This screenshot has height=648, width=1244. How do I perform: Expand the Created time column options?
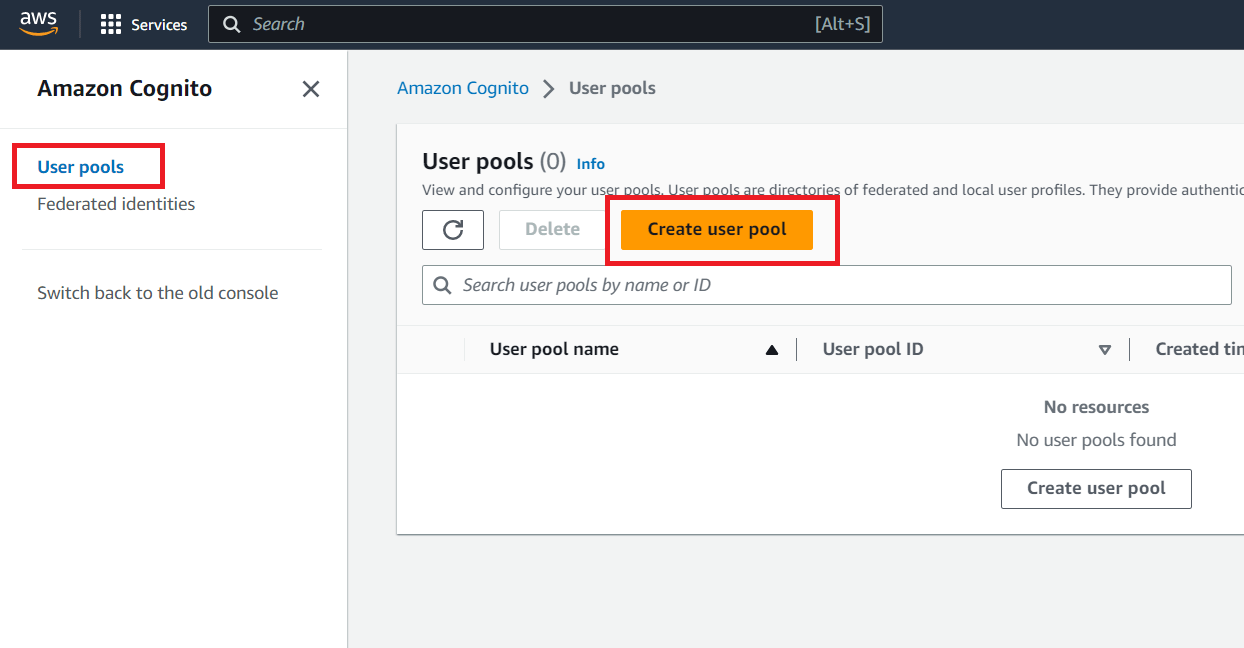click(x=1199, y=348)
